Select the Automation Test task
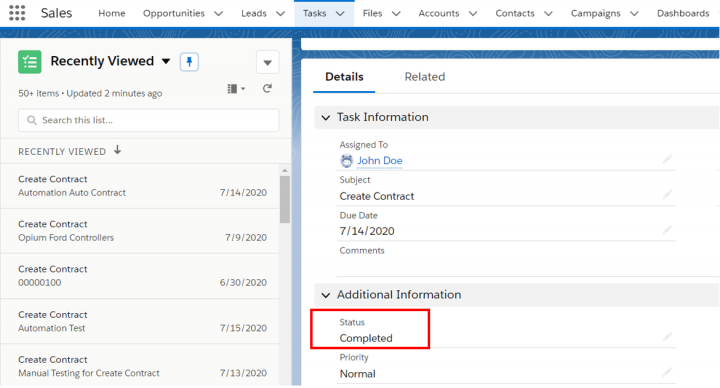 click(x=140, y=321)
